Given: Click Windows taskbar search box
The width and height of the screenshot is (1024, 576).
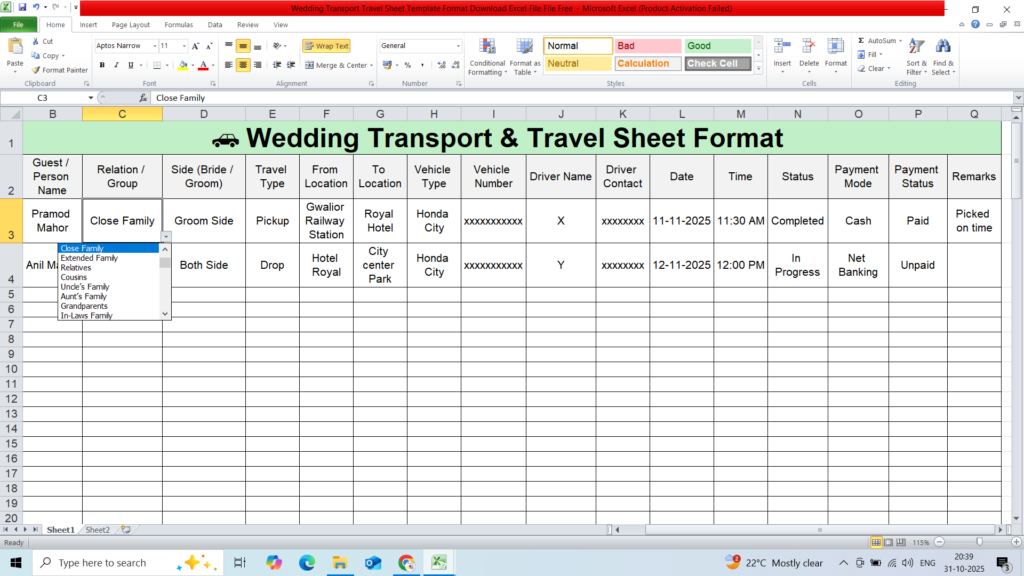Looking at the screenshot, I should click(110, 563).
